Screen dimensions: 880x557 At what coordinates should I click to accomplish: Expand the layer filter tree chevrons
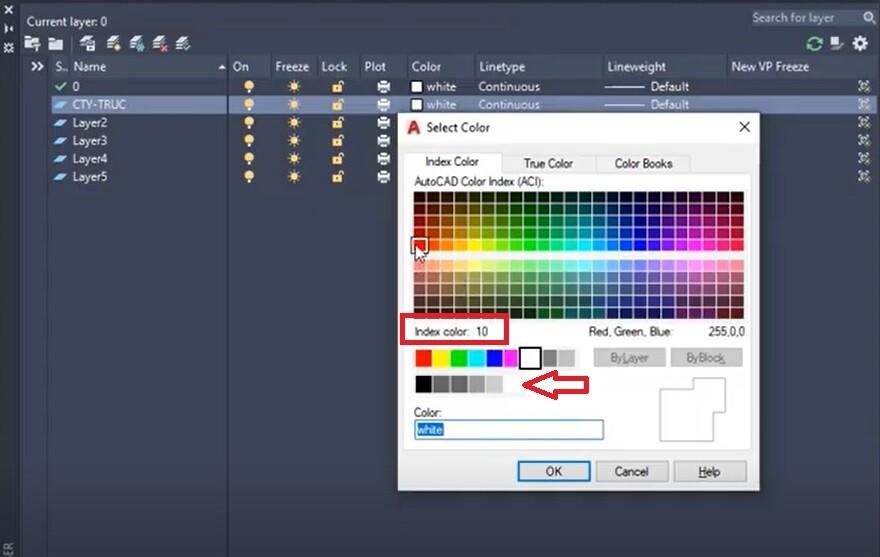coord(37,67)
